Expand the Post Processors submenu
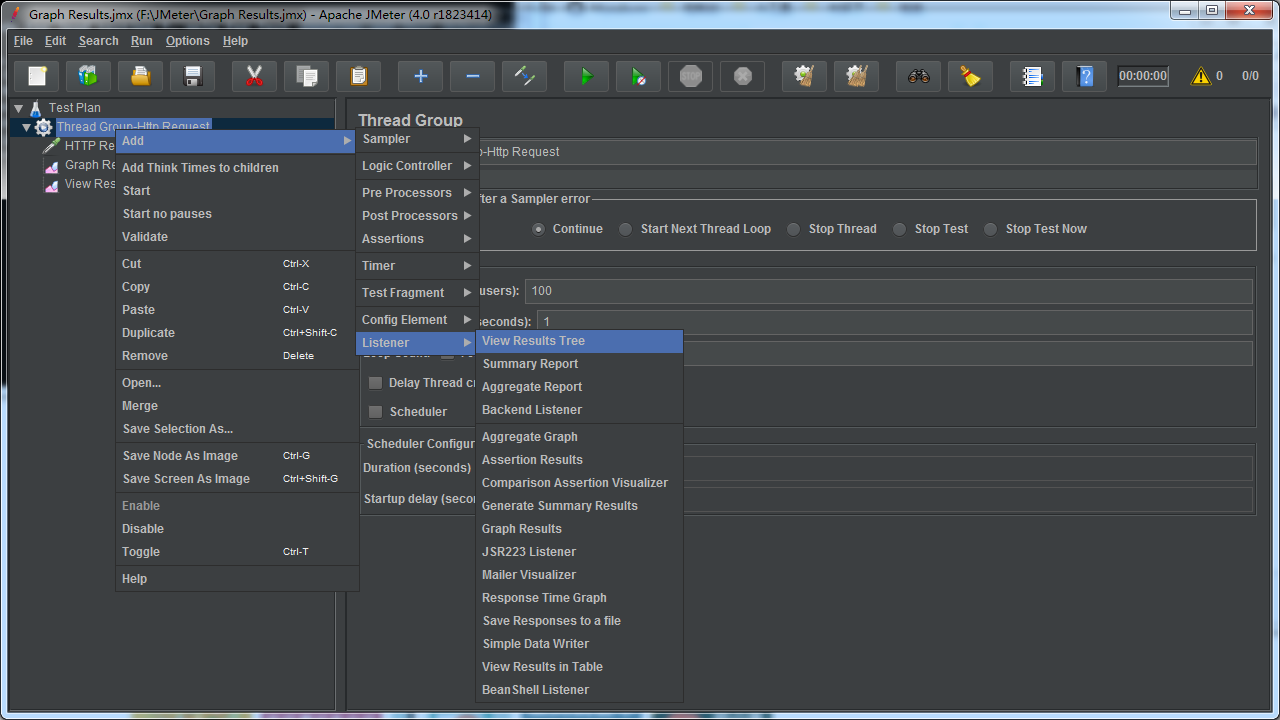This screenshot has height=720, width=1280. [417, 216]
